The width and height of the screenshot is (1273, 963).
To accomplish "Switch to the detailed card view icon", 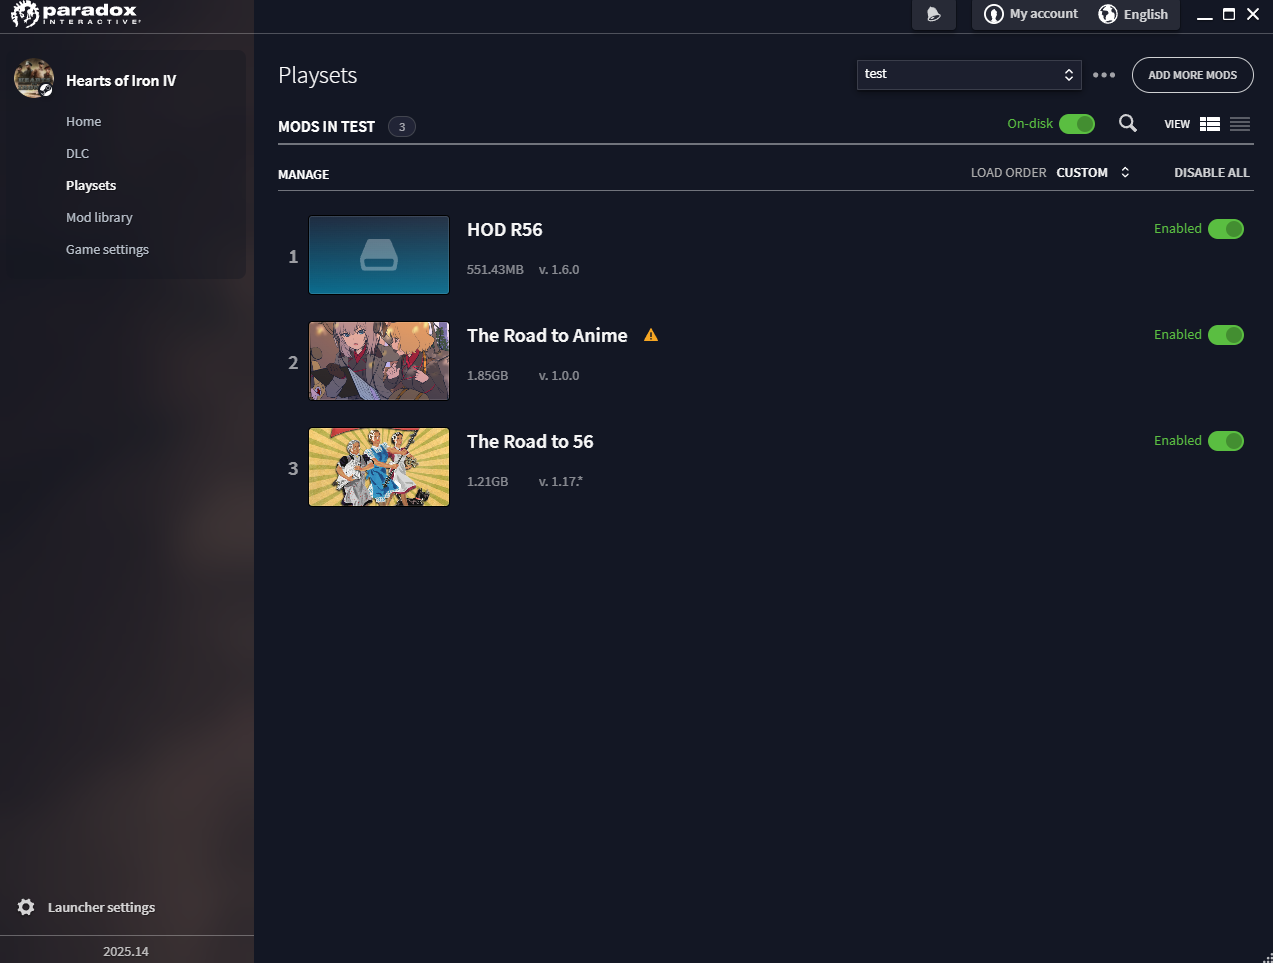I will click(x=1210, y=124).
